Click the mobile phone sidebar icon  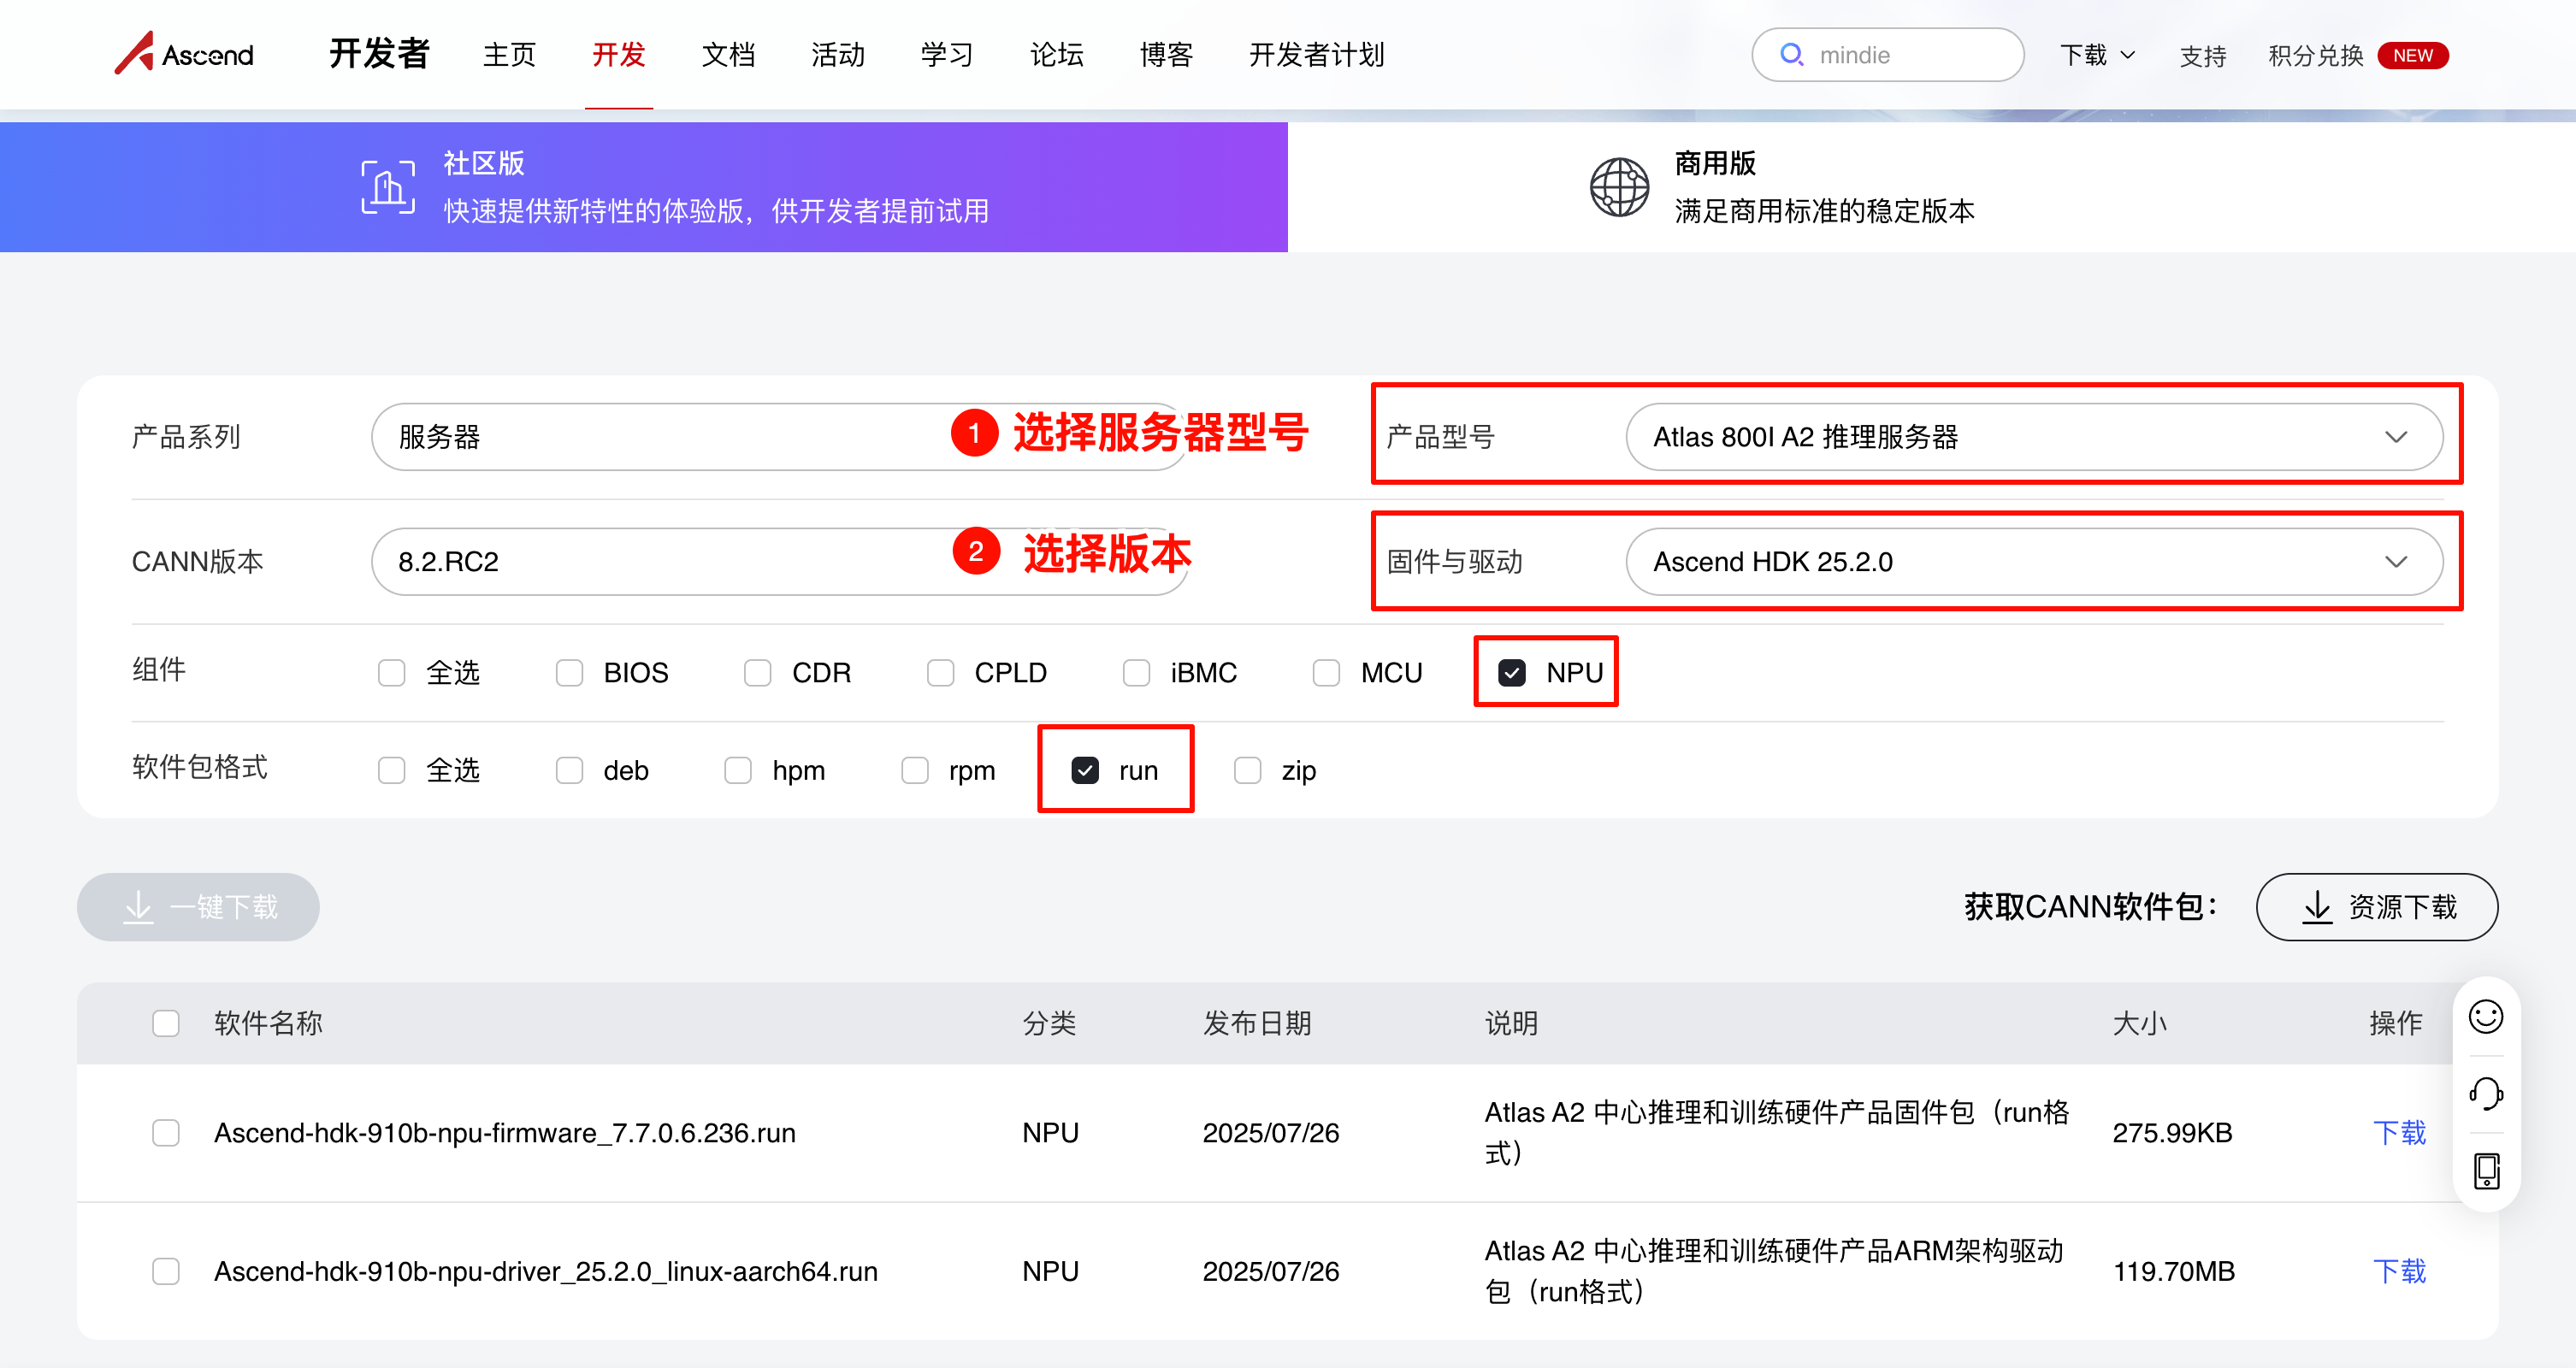click(x=2485, y=1170)
